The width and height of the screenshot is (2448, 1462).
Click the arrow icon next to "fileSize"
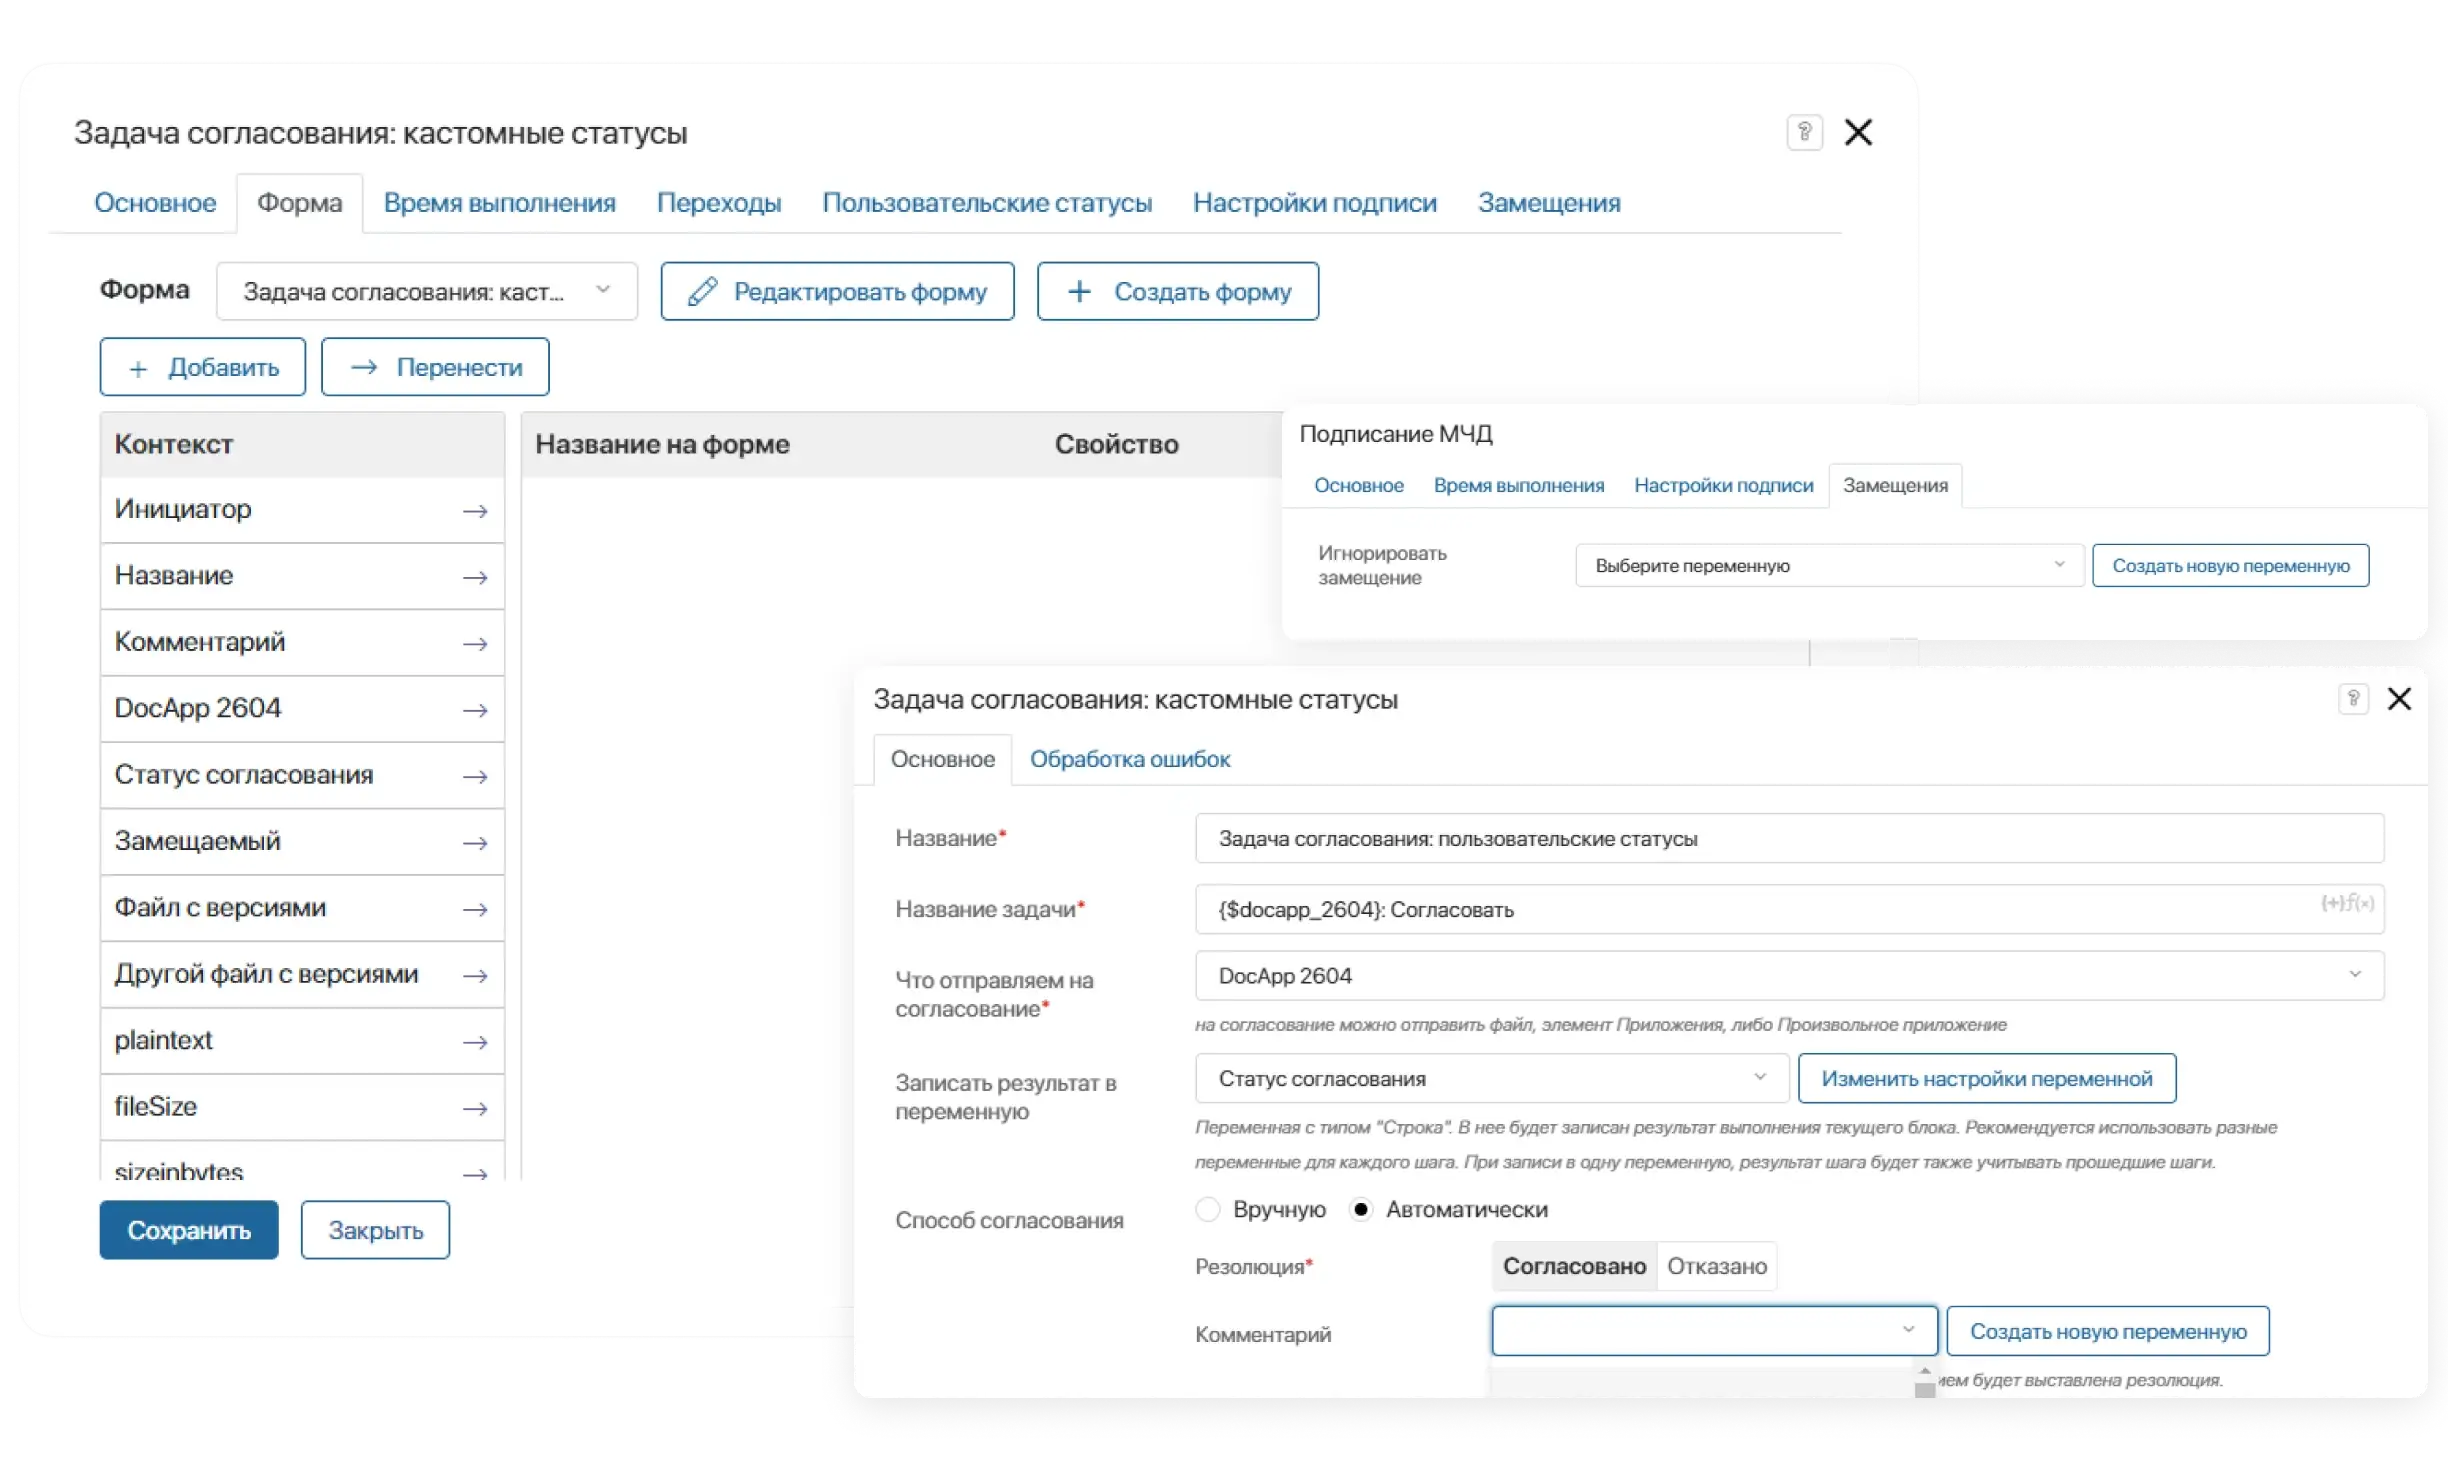click(x=477, y=1110)
